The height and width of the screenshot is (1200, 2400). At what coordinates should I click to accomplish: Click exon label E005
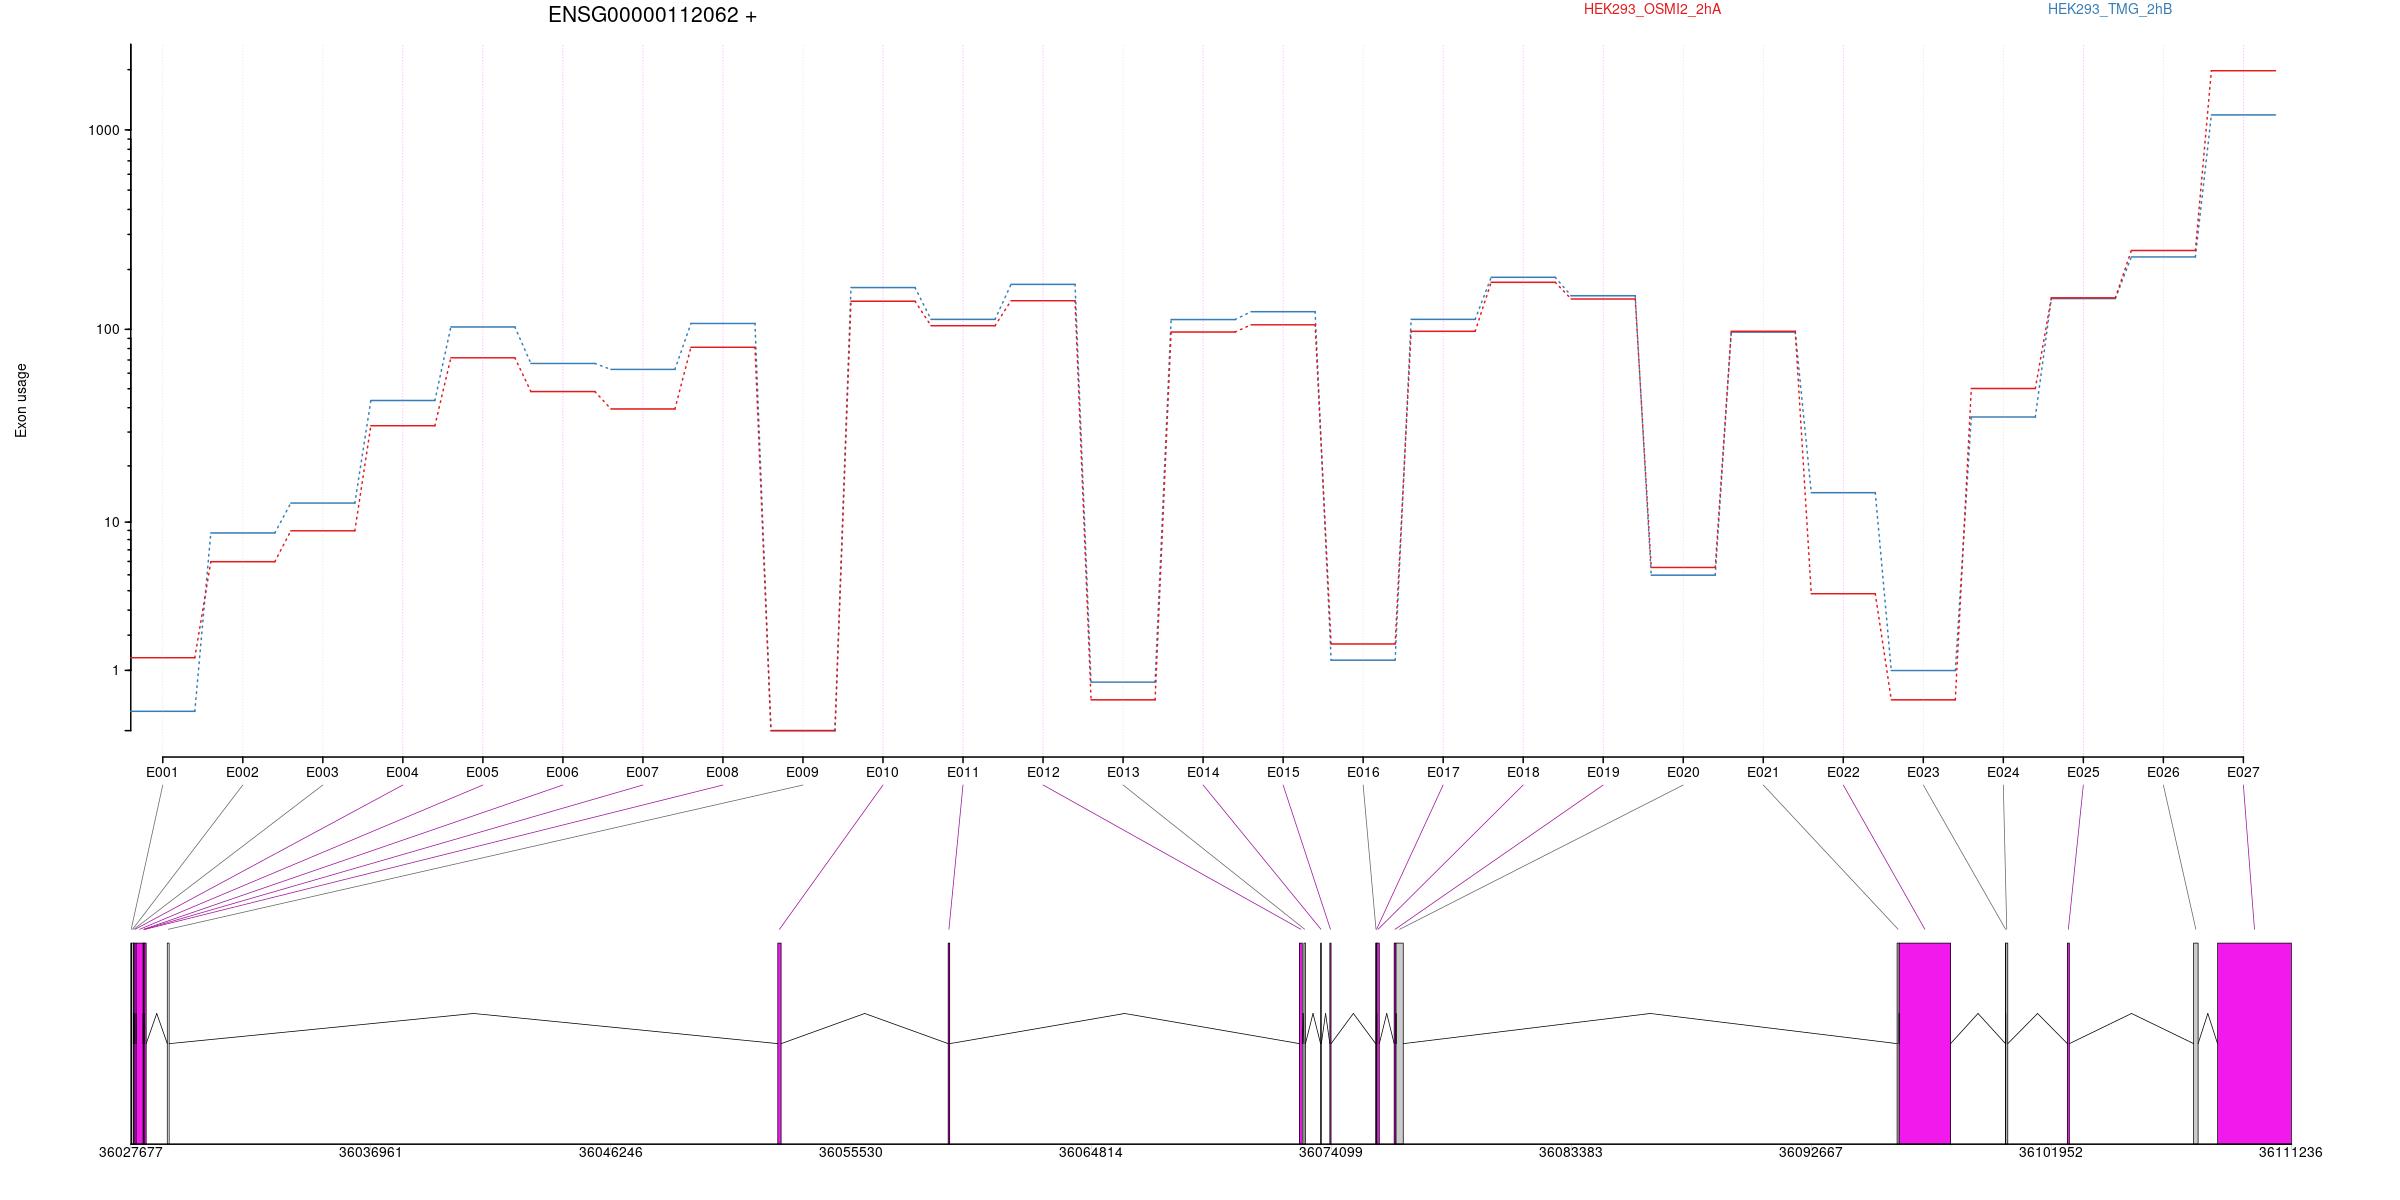tap(482, 772)
